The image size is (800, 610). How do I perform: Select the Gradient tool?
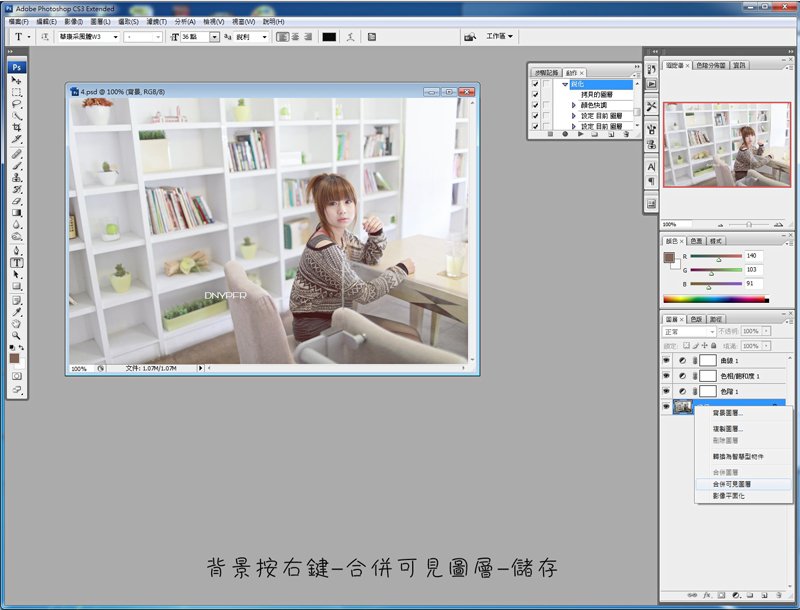(x=16, y=213)
